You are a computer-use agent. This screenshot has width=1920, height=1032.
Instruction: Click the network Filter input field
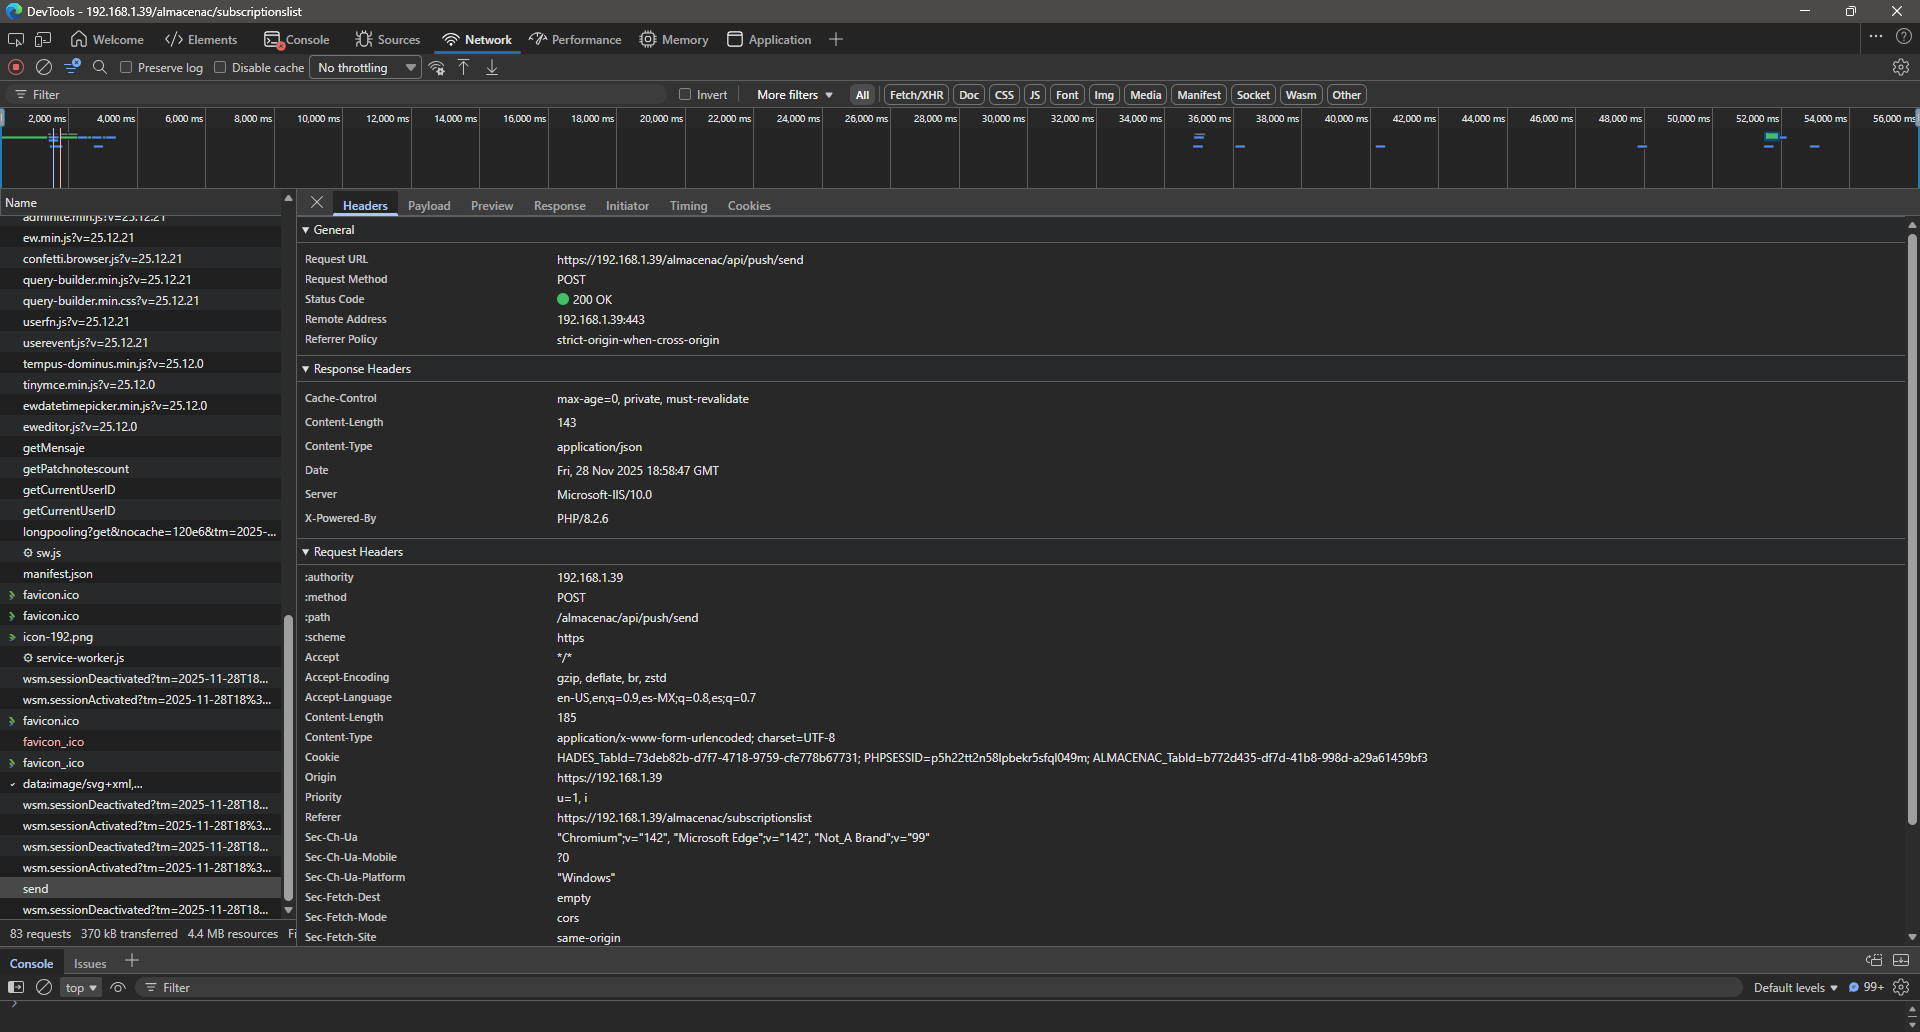pyautogui.click(x=340, y=94)
